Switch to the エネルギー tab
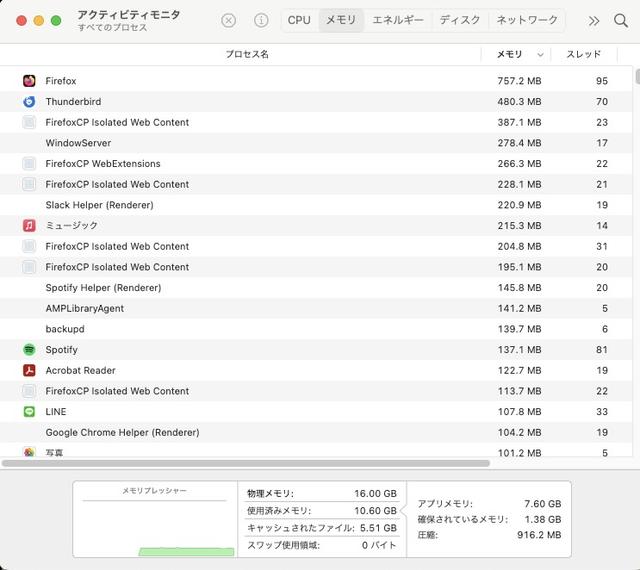This screenshot has height=570, width=640. [398, 20]
